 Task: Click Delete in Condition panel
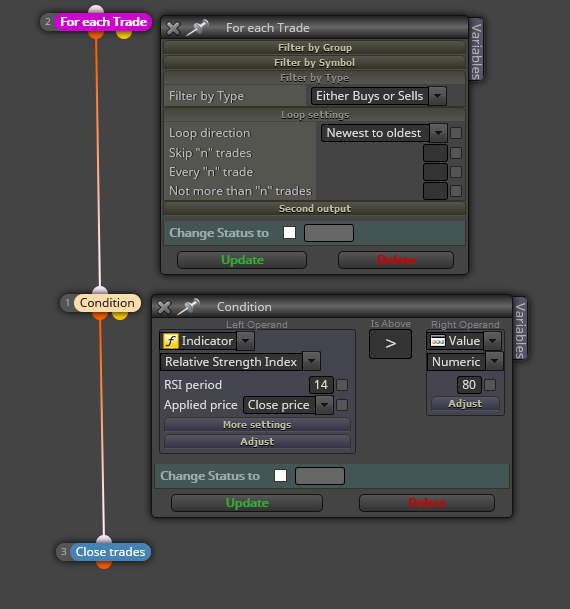[427, 503]
